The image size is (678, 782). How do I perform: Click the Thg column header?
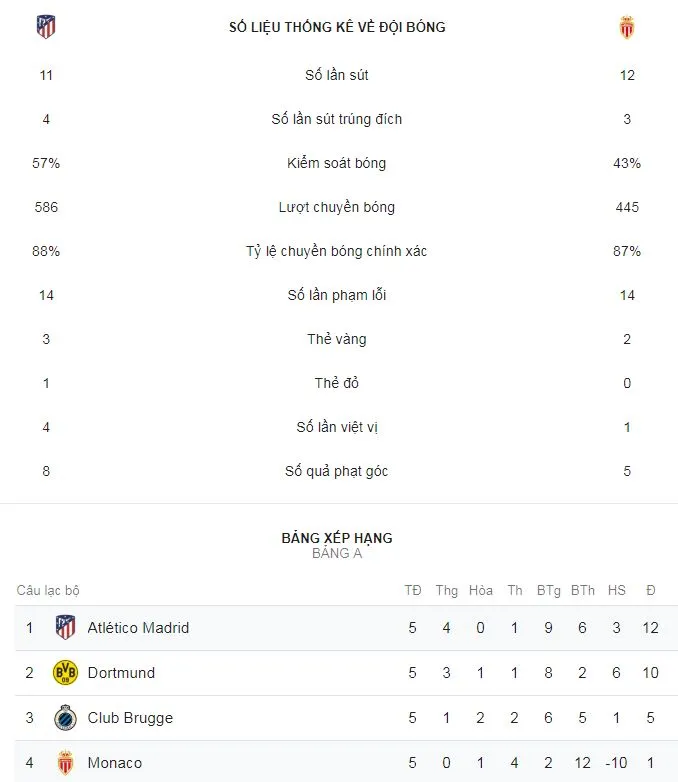tap(446, 591)
